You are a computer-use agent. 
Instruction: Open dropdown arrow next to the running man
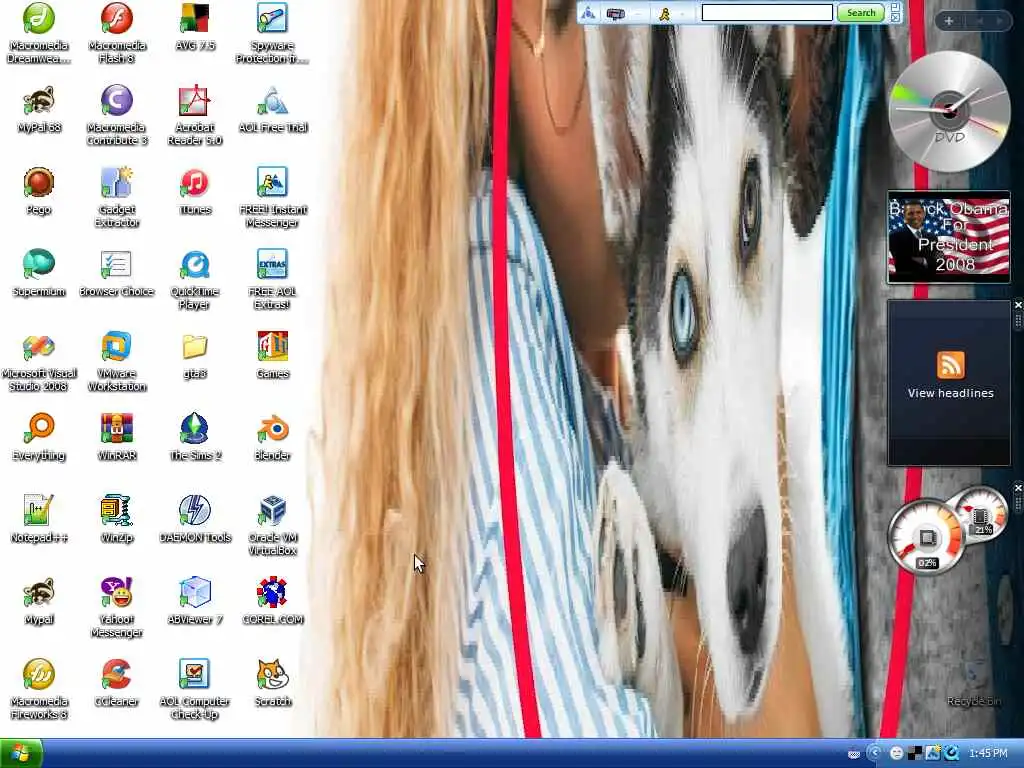coord(682,14)
